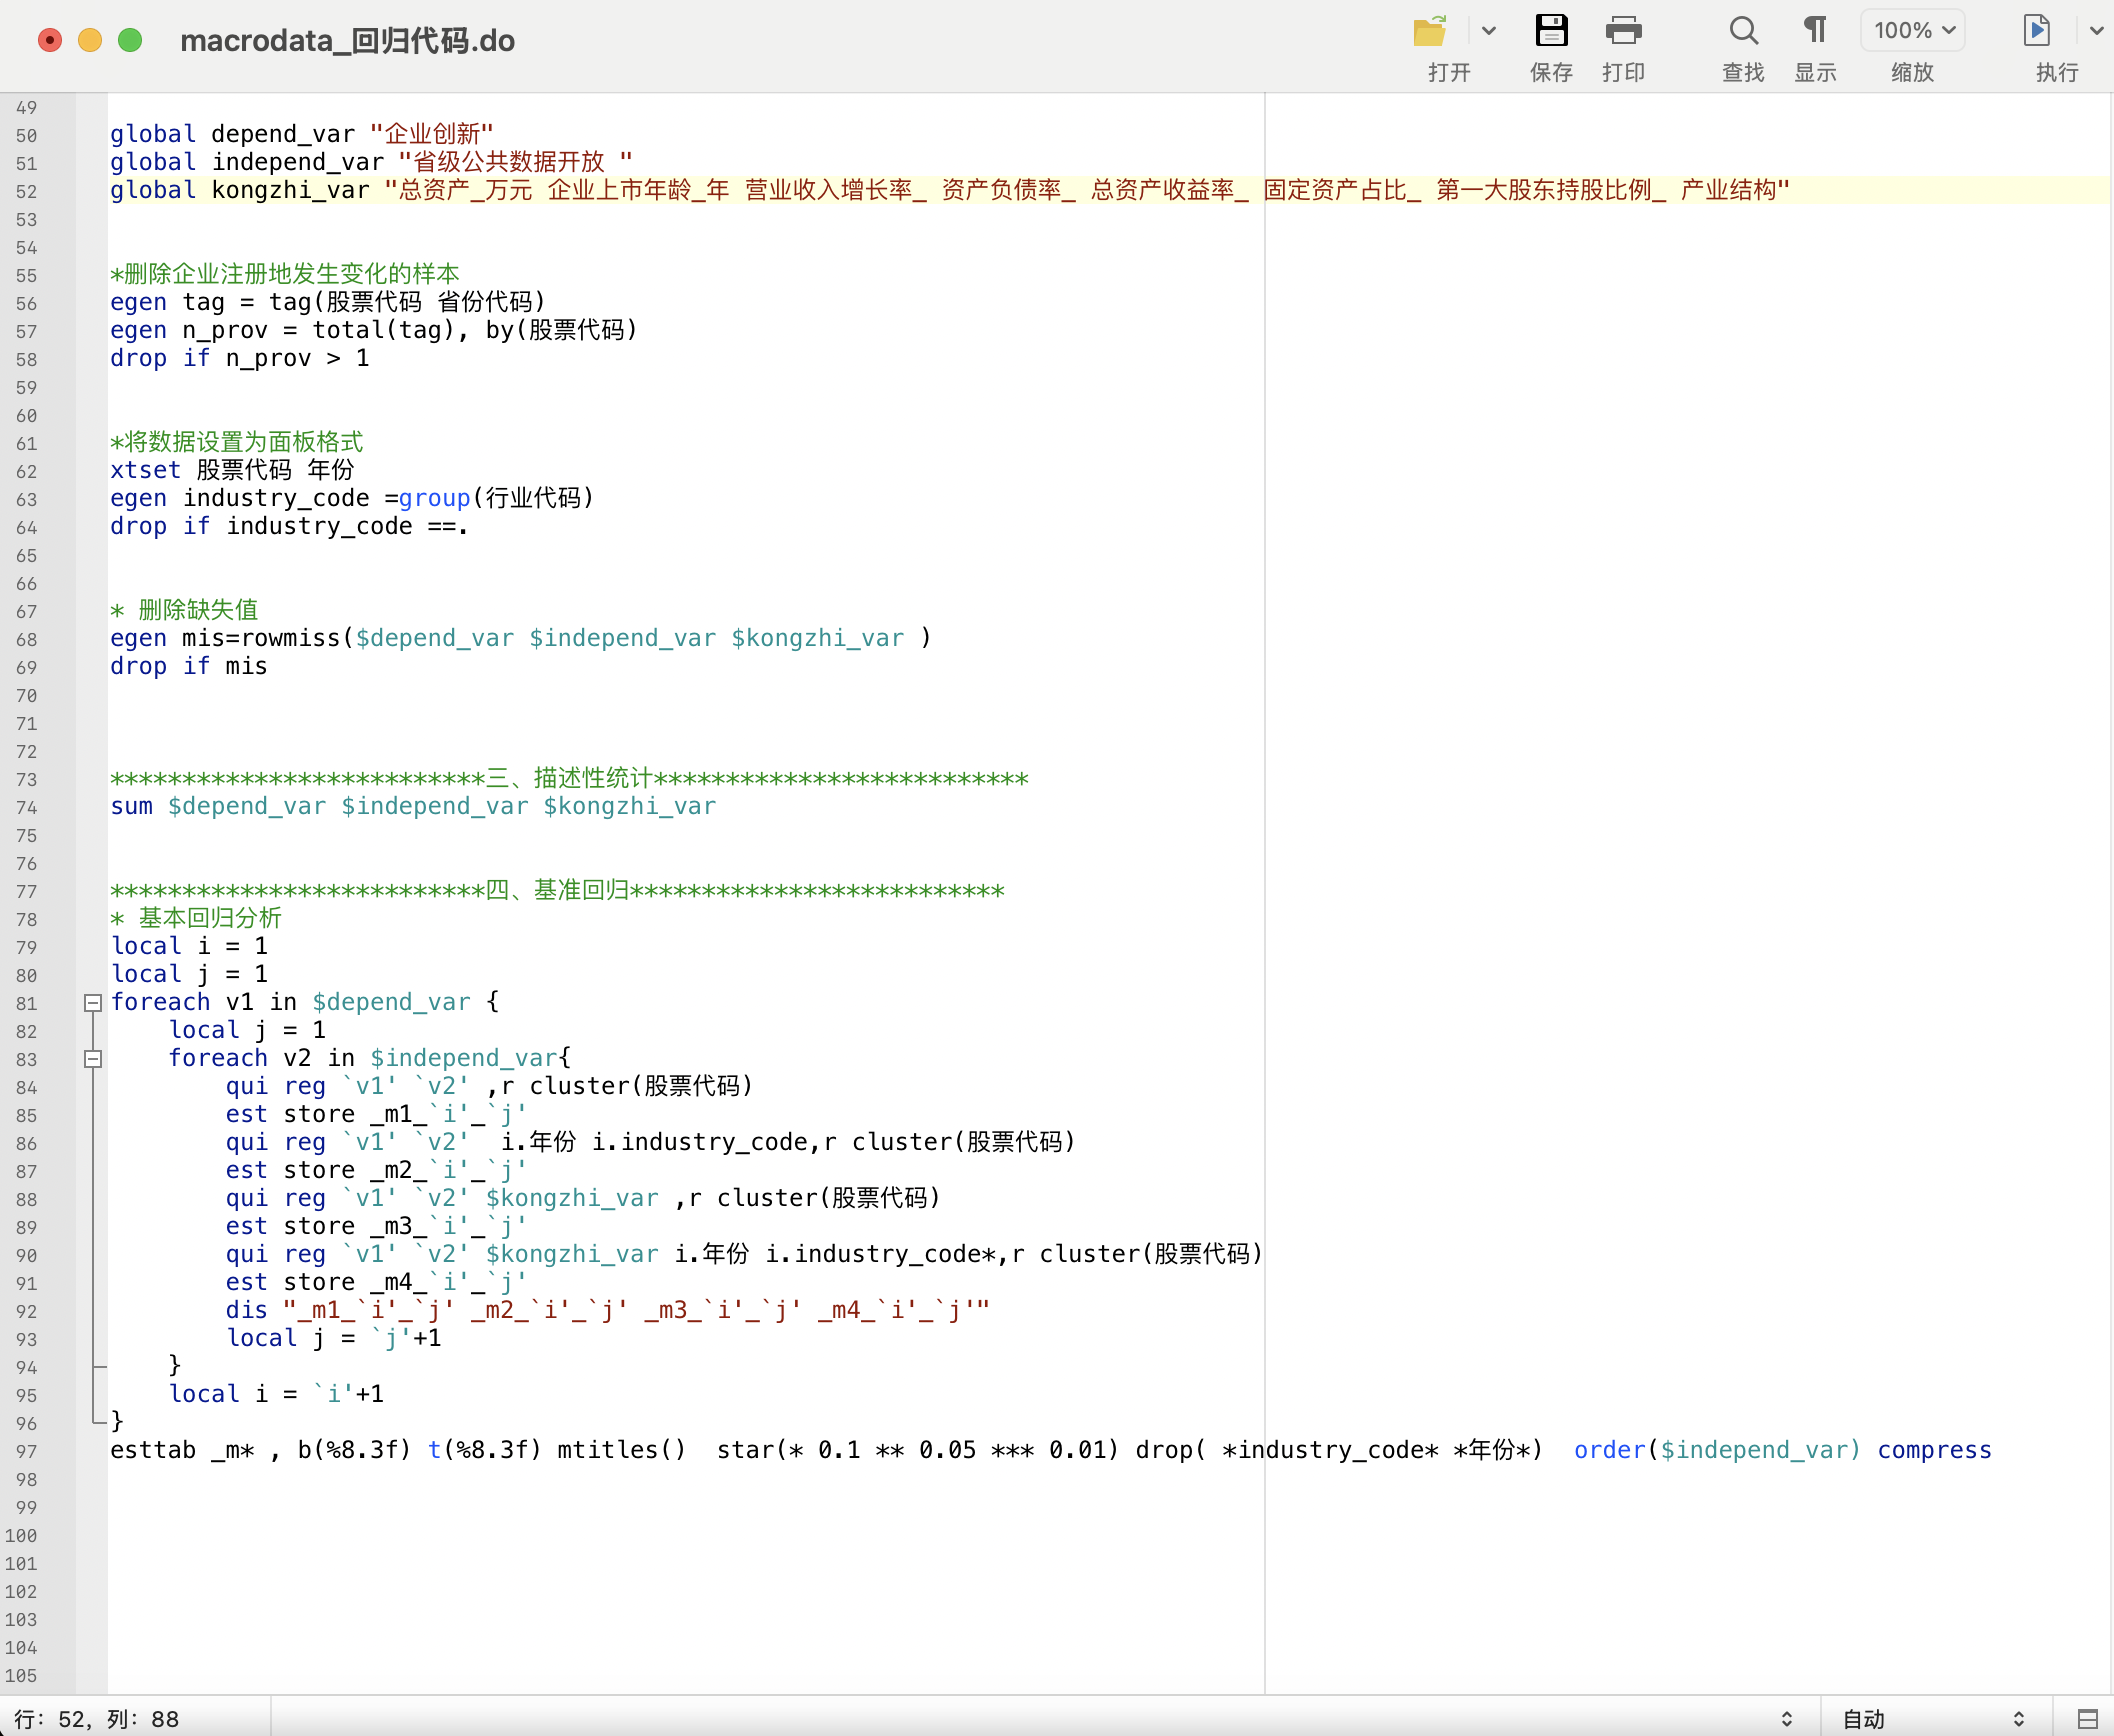The width and height of the screenshot is (2114, 1736).
Task: Click the window title macrodata_回归代码.do
Action: (347, 41)
